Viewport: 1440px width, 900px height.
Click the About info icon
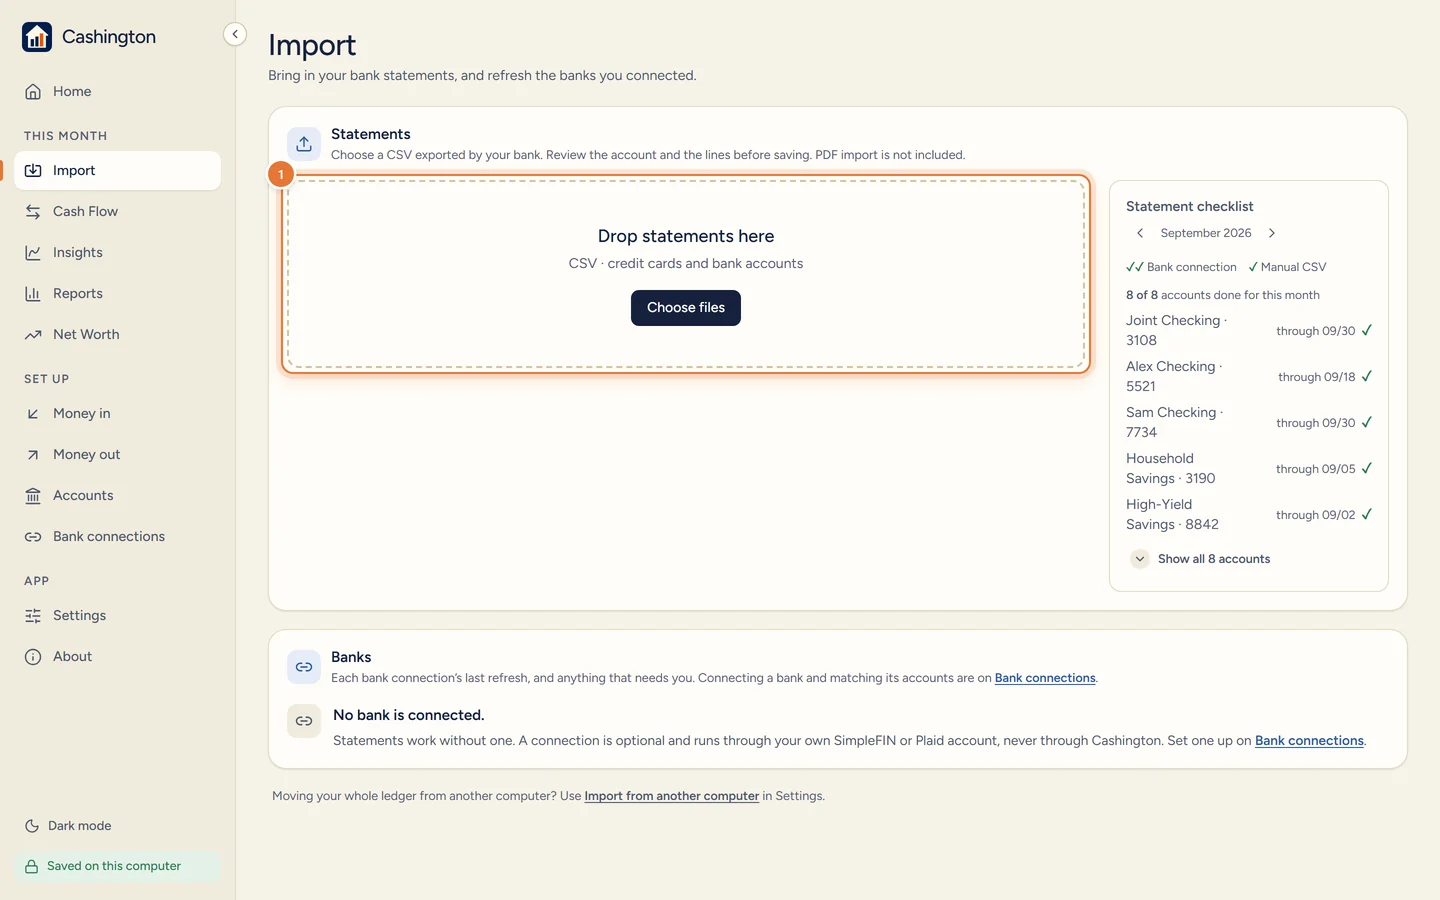33,656
